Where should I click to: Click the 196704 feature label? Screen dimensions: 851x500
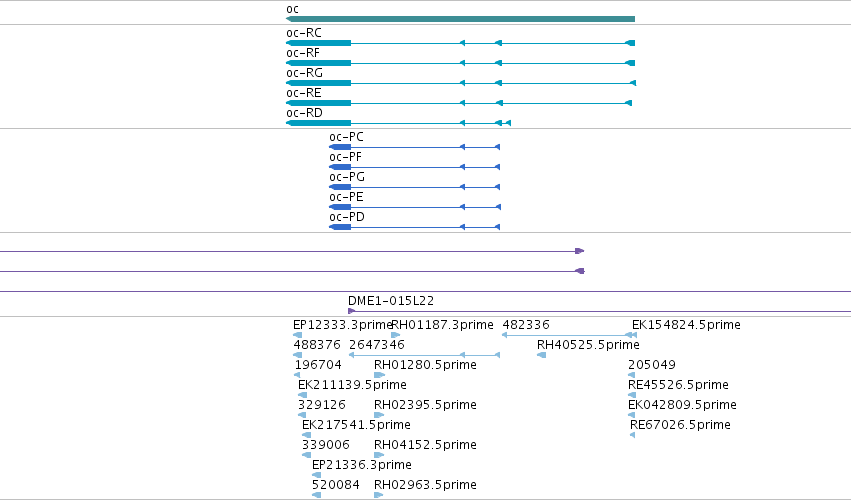coord(318,365)
